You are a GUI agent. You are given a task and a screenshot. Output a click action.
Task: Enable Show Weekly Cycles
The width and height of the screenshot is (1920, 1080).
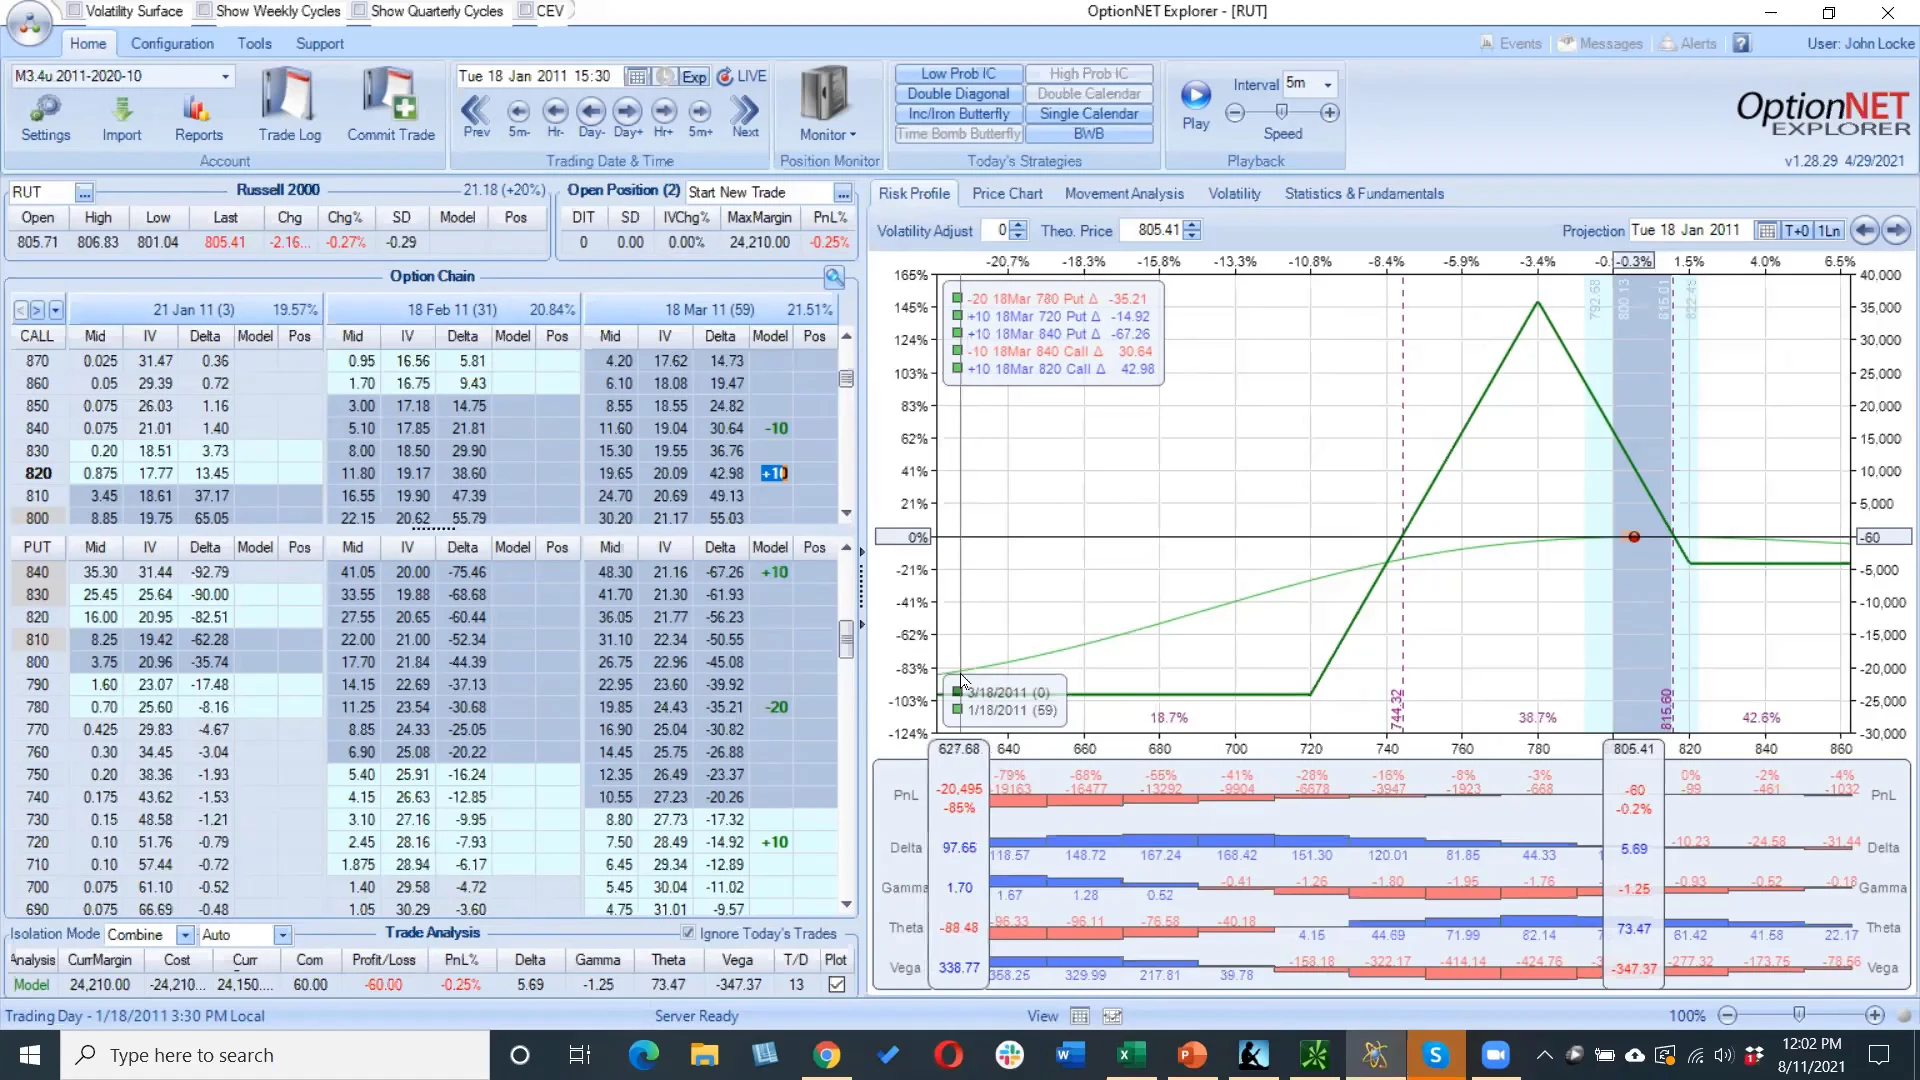[x=204, y=11]
